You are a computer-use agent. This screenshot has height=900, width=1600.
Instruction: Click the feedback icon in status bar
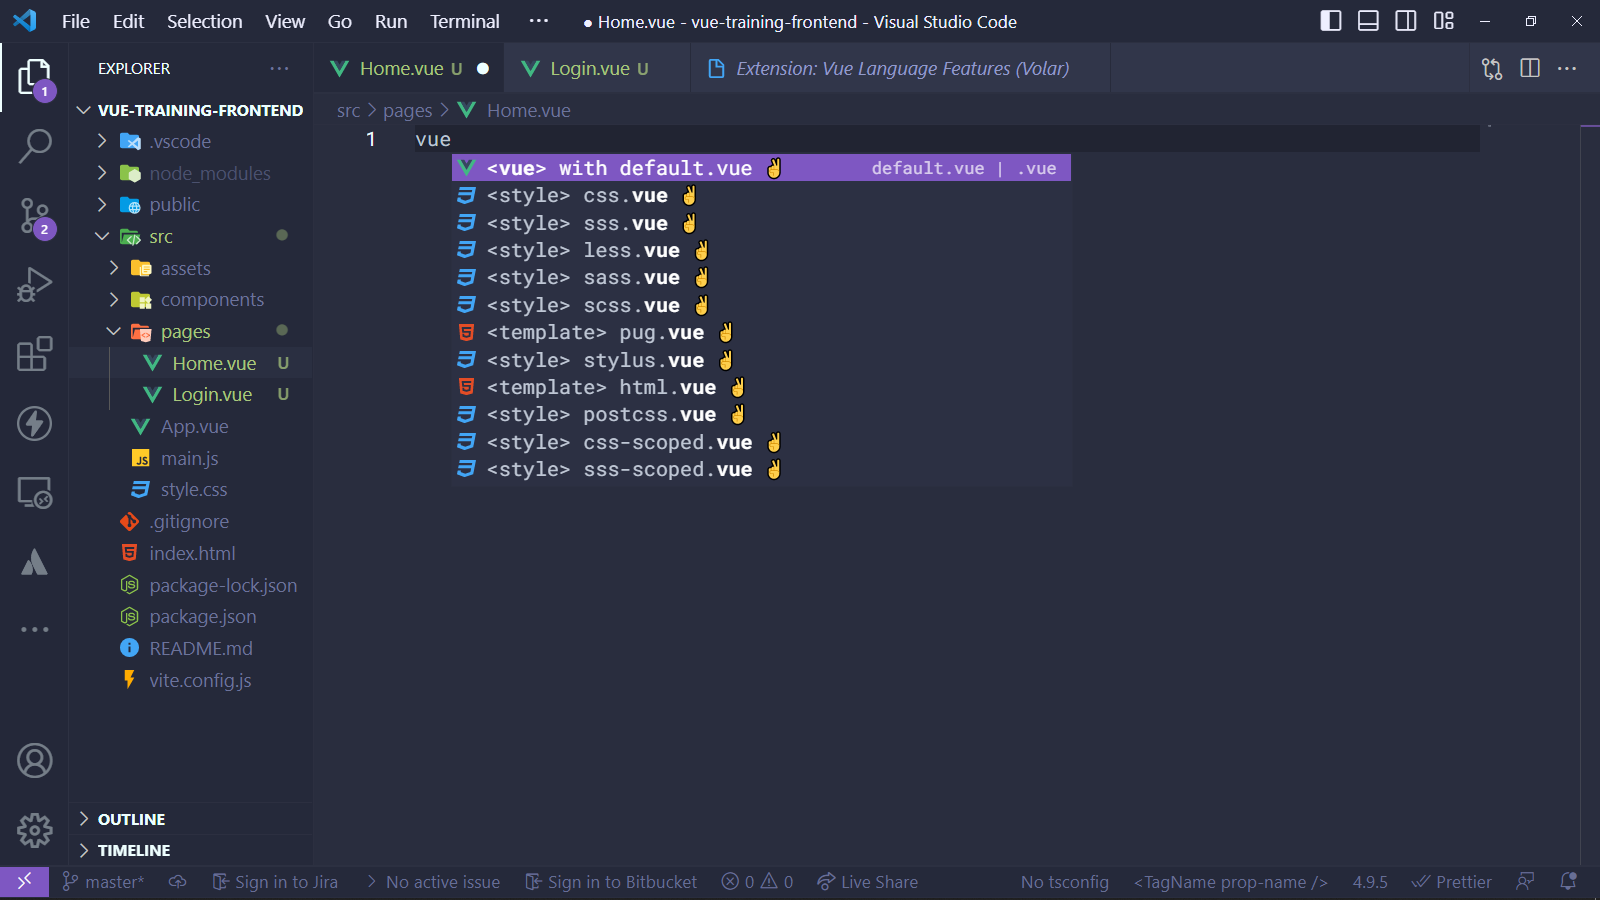tap(1525, 882)
